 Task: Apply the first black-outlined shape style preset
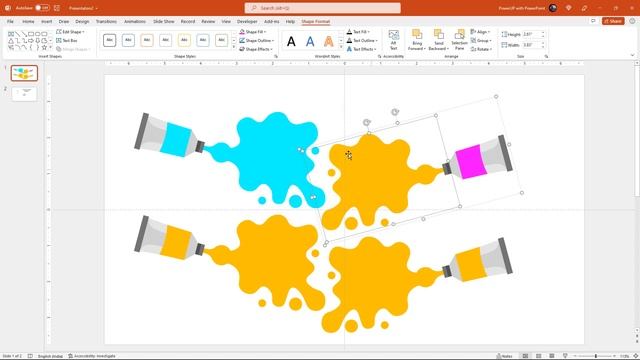pyautogui.click(x=109, y=40)
